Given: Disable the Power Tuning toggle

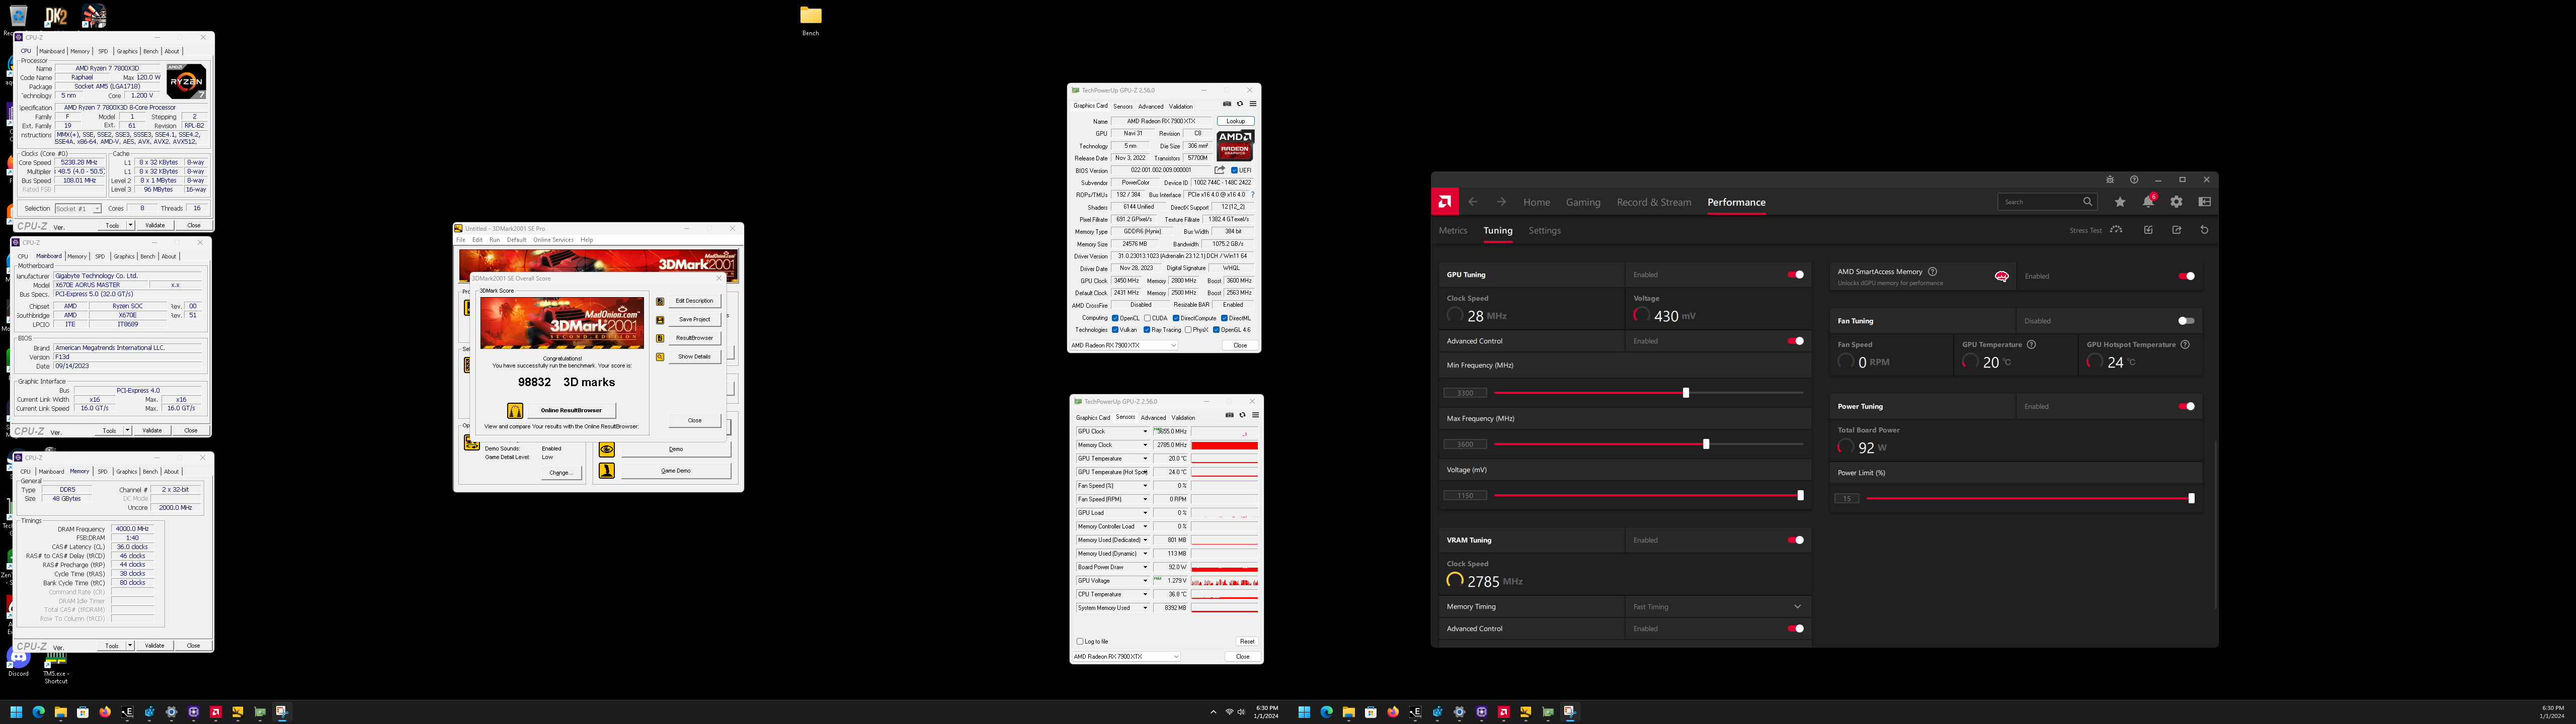Looking at the screenshot, I should (2186, 407).
